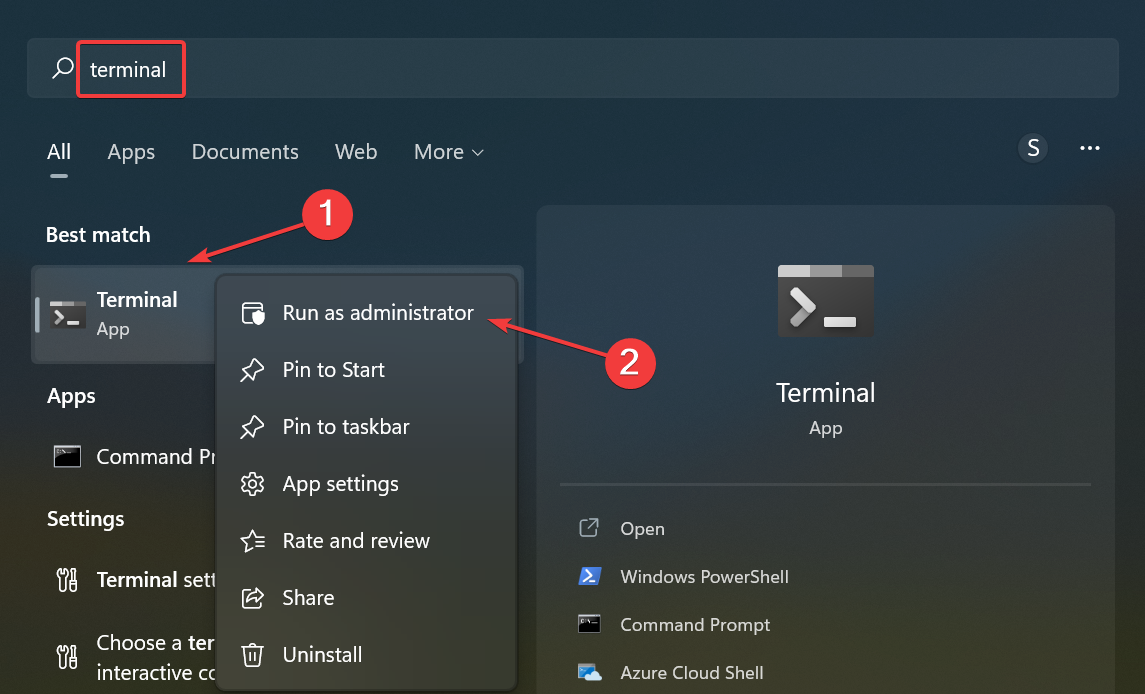Click the large Terminal icon in preview pane

[x=825, y=301]
